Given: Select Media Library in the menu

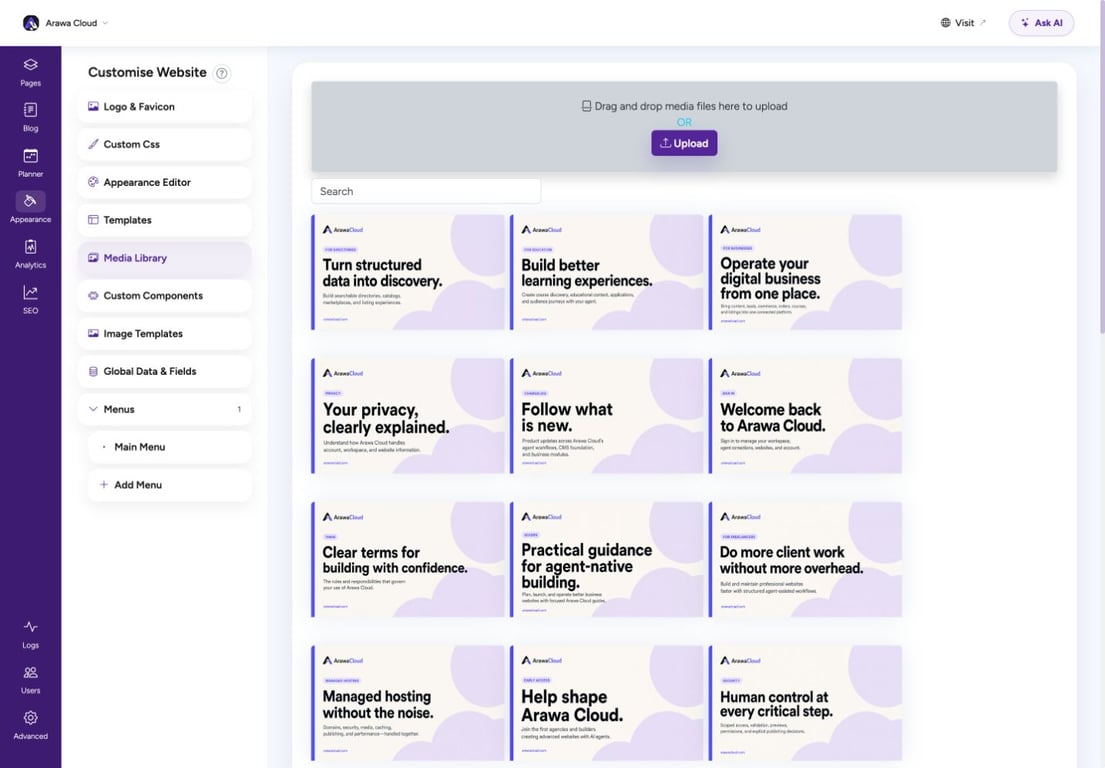Looking at the screenshot, I should (x=164, y=258).
